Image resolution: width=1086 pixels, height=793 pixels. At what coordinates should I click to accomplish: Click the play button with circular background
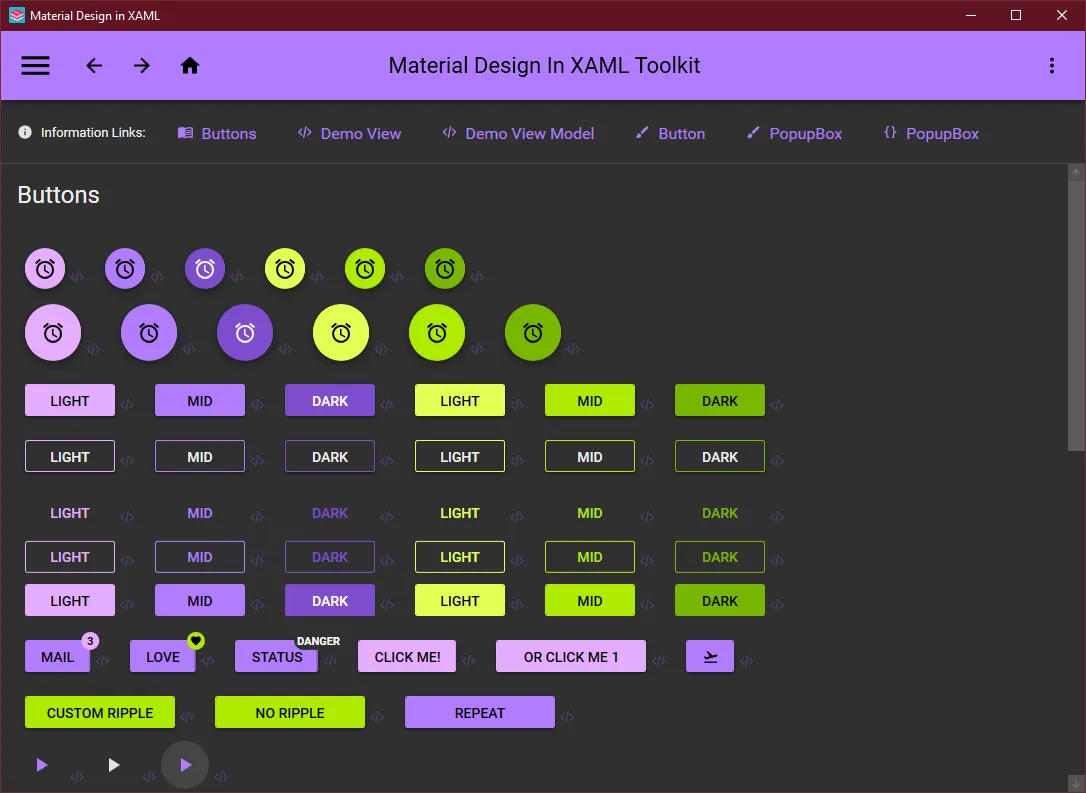185,765
